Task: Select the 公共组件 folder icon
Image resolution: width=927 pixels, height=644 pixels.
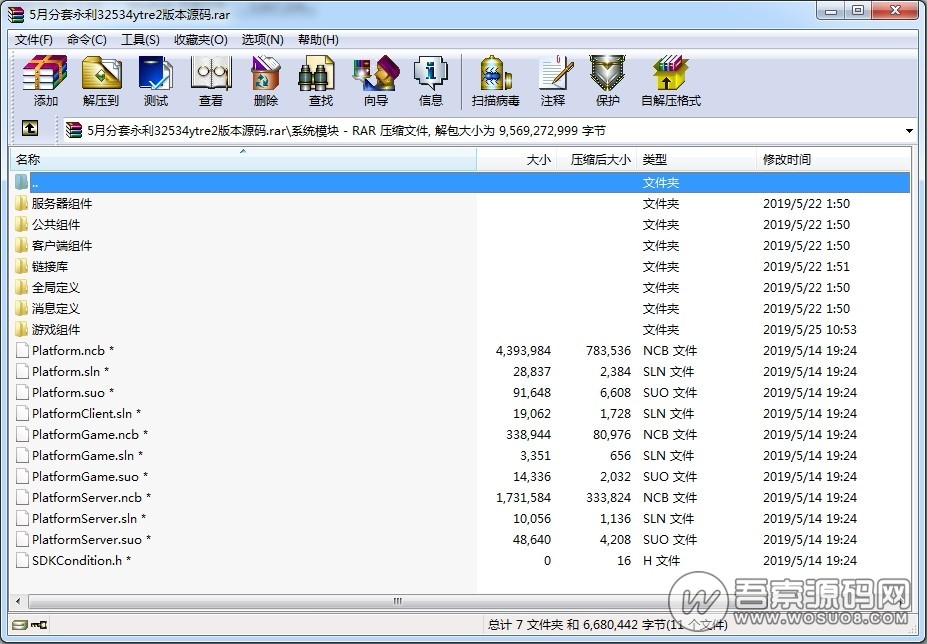Action: pyautogui.click(x=22, y=224)
